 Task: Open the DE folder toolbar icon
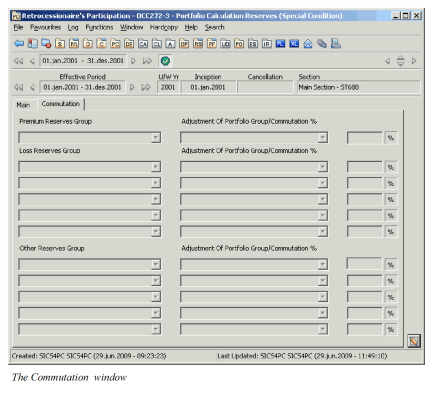point(129,44)
